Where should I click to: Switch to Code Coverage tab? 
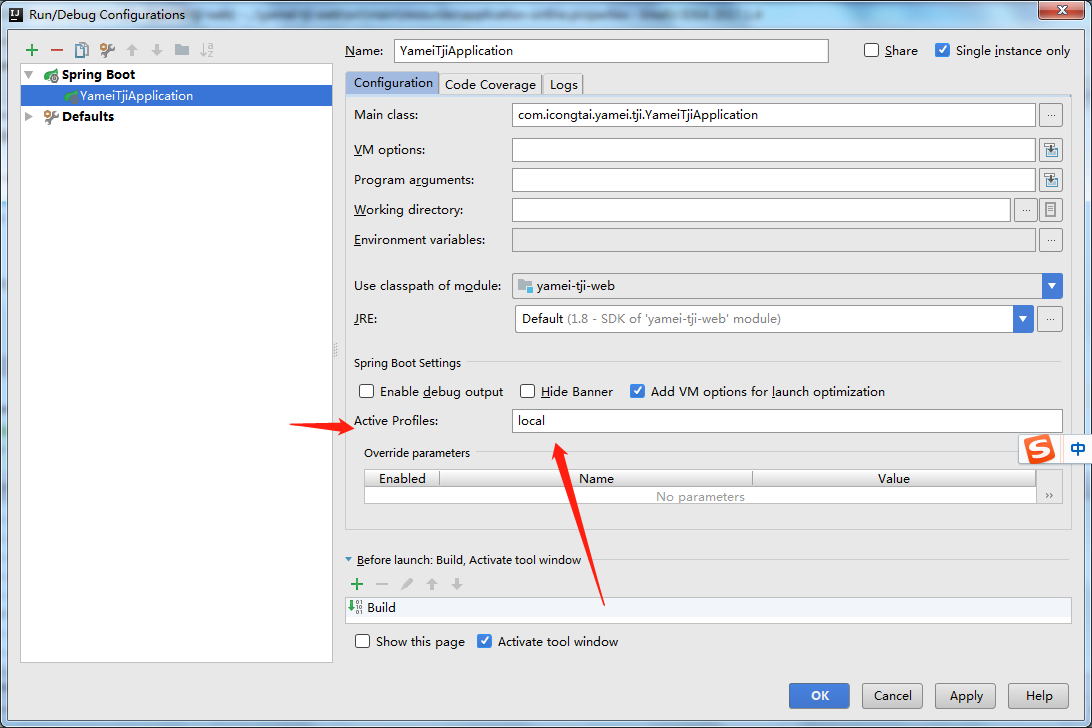[x=490, y=84]
